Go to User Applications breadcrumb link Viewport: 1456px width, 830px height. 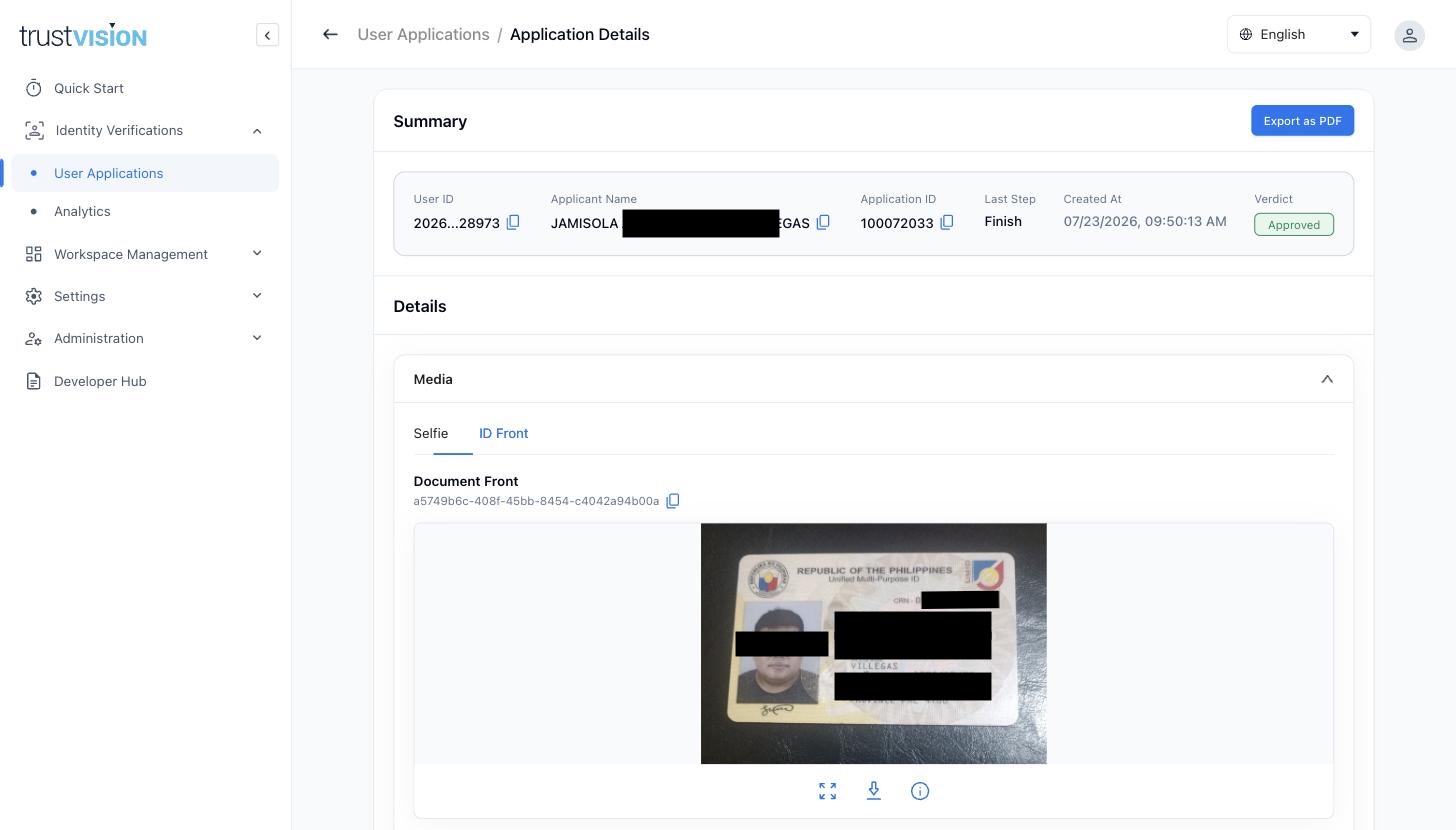point(423,34)
